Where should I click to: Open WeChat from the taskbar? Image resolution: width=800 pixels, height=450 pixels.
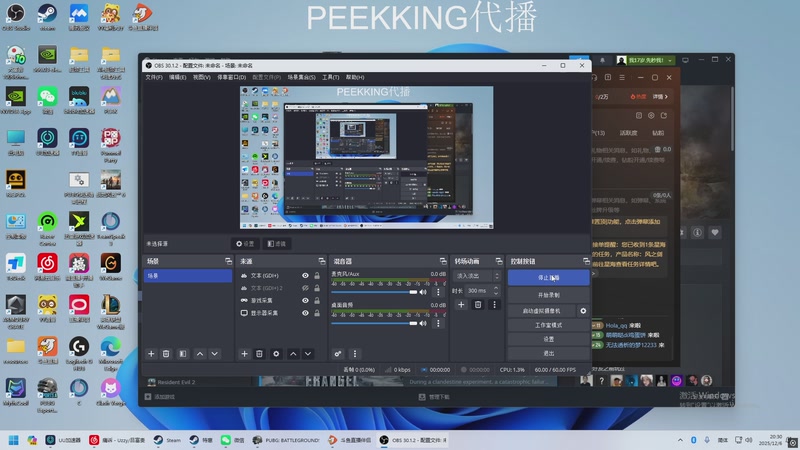click(x=233, y=440)
